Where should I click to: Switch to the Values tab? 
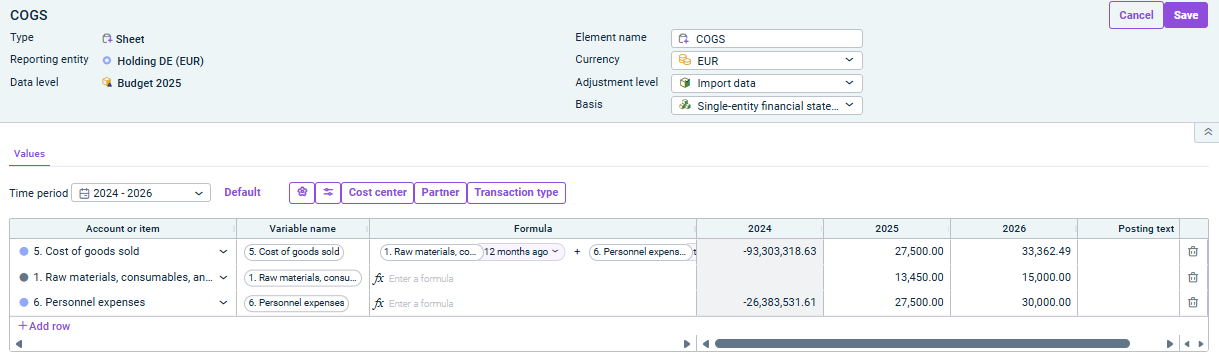pyautogui.click(x=29, y=154)
